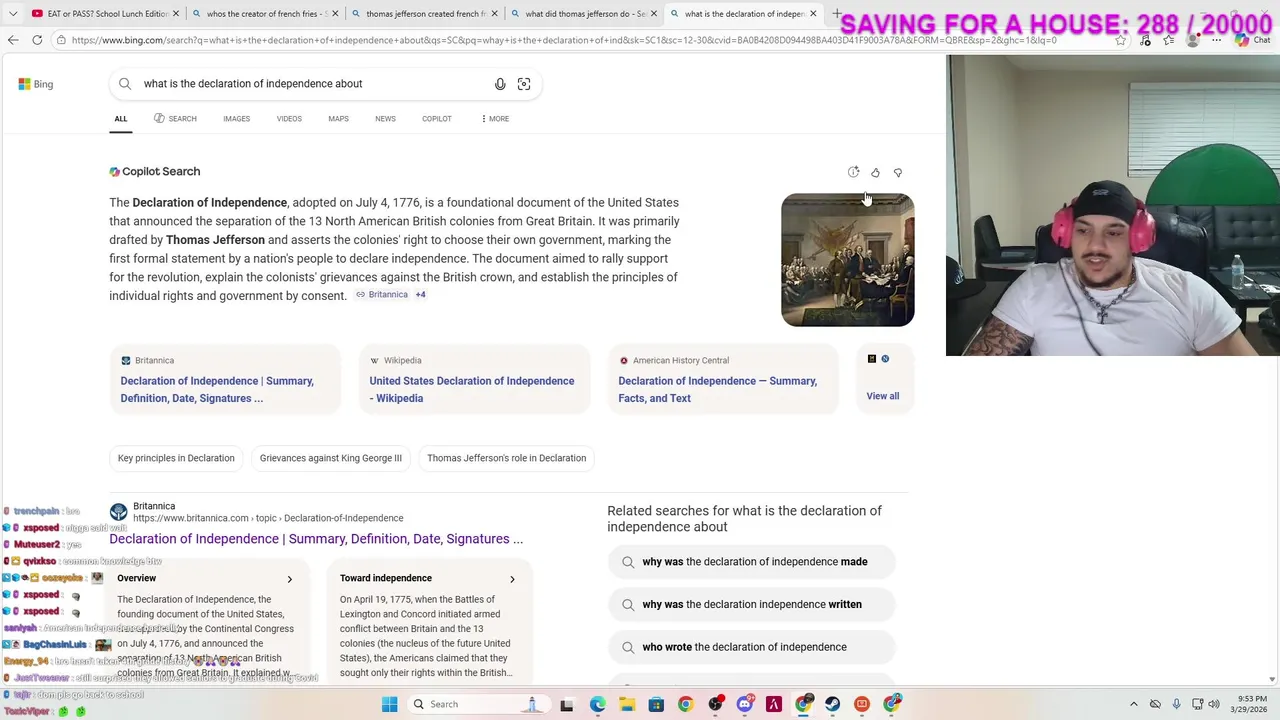Click the browser address bar URL
Viewport: 1280px width, 720px height.
(564, 40)
